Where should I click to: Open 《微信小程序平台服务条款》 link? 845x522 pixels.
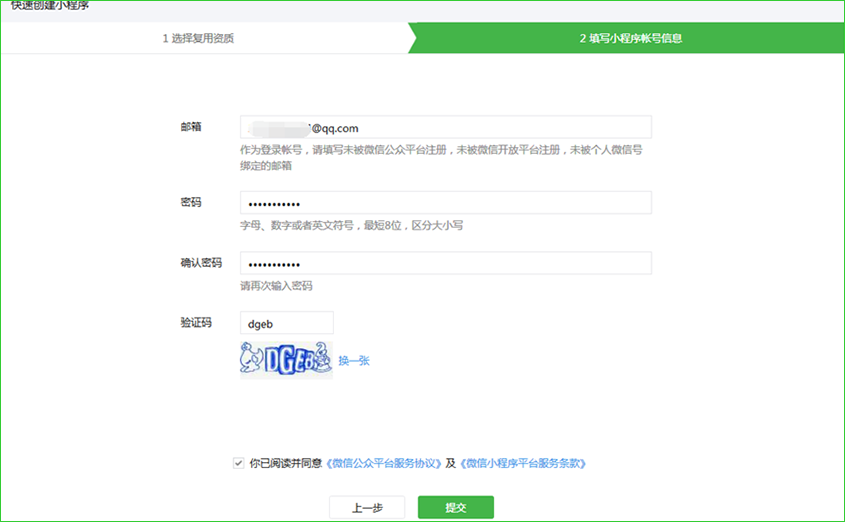(x=522, y=463)
